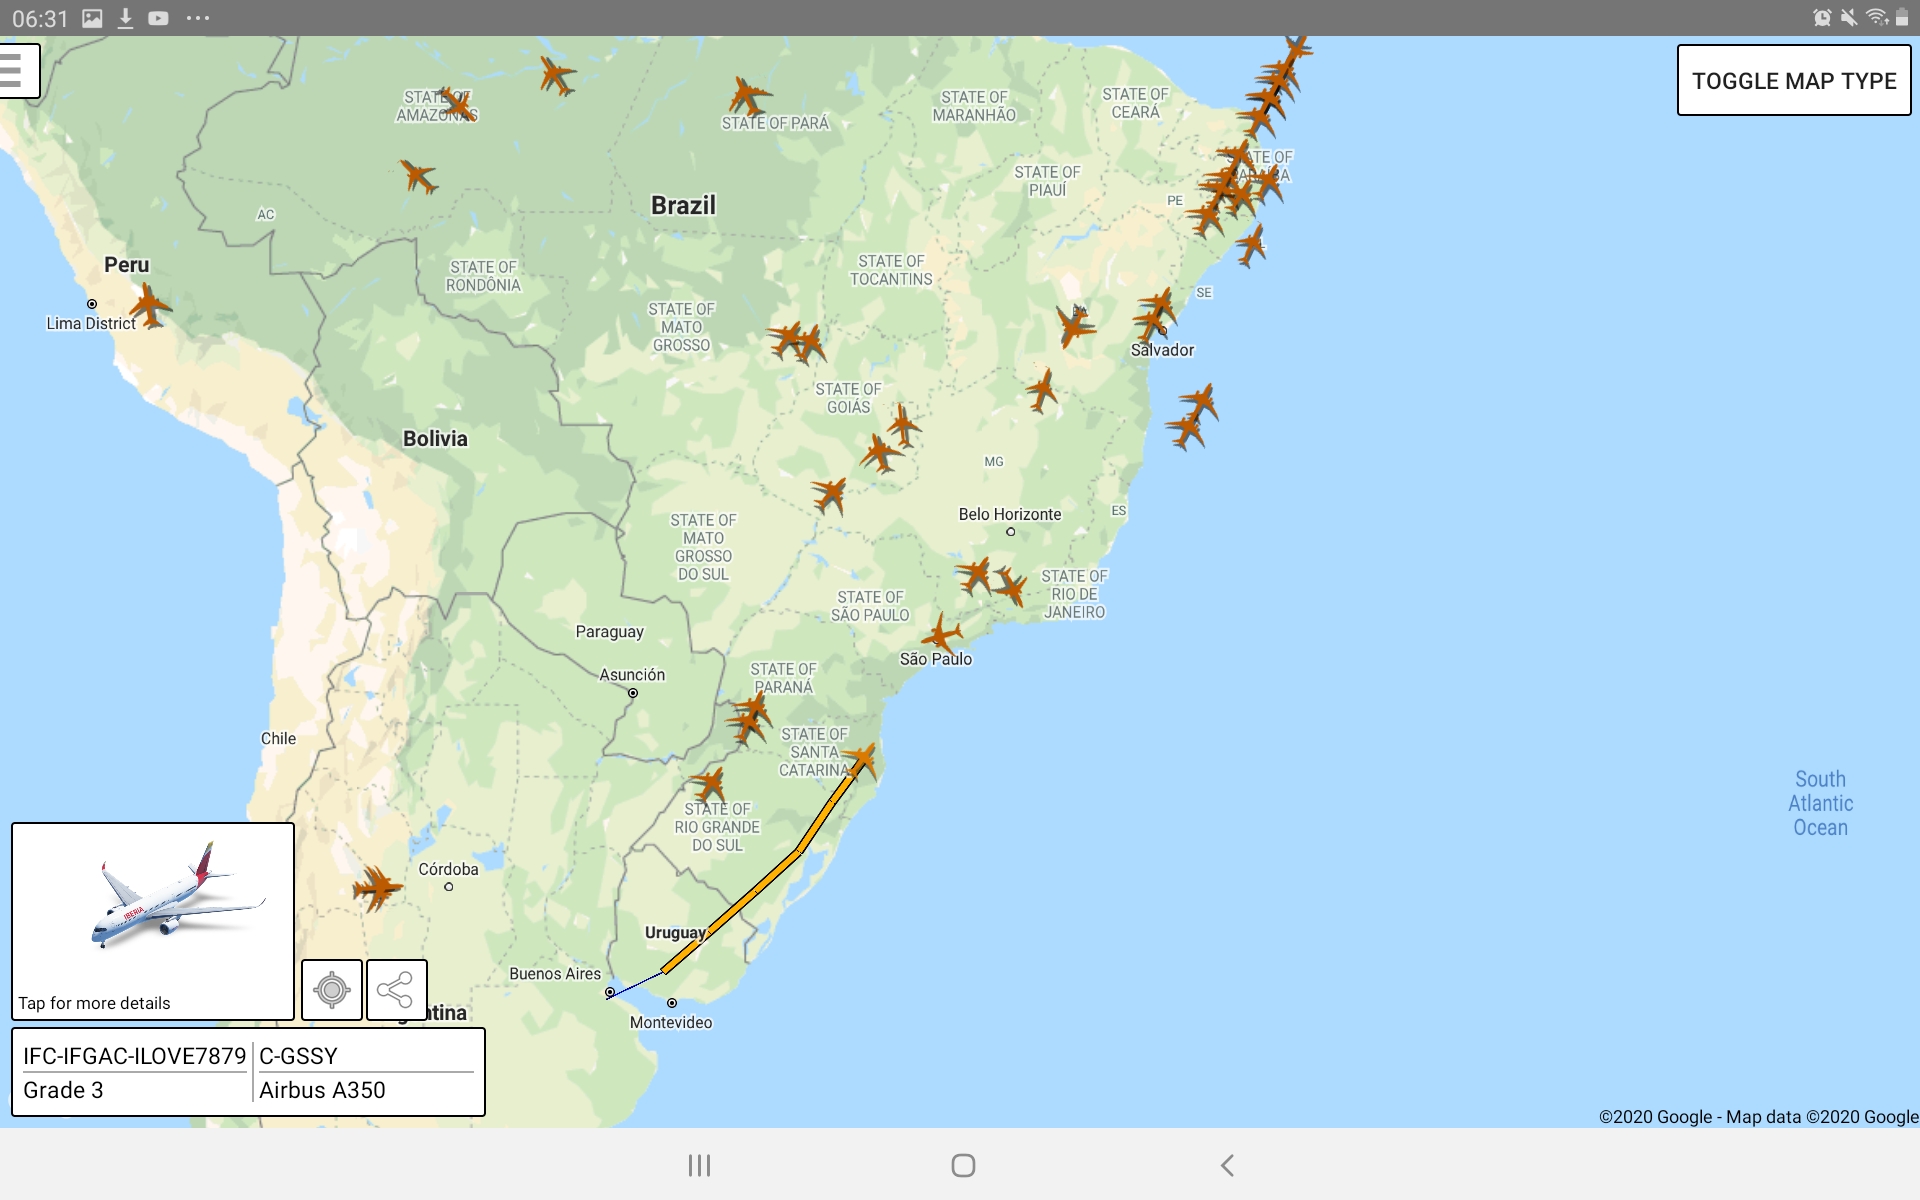This screenshot has width=1920, height=1200.
Task: Tap the aircraft icon above São Paulo label
Action: [x=941, y=634]
